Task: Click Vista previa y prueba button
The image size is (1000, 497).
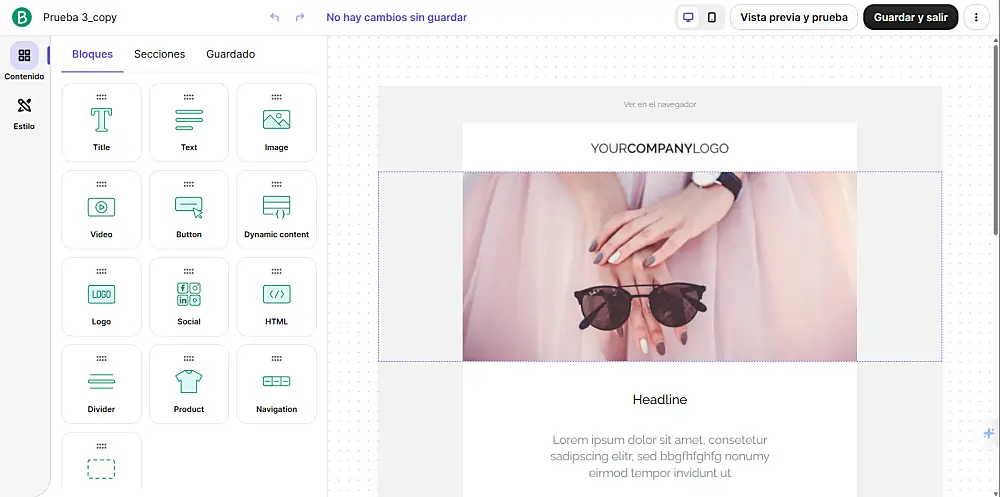Action: click(x=793, y=17)
